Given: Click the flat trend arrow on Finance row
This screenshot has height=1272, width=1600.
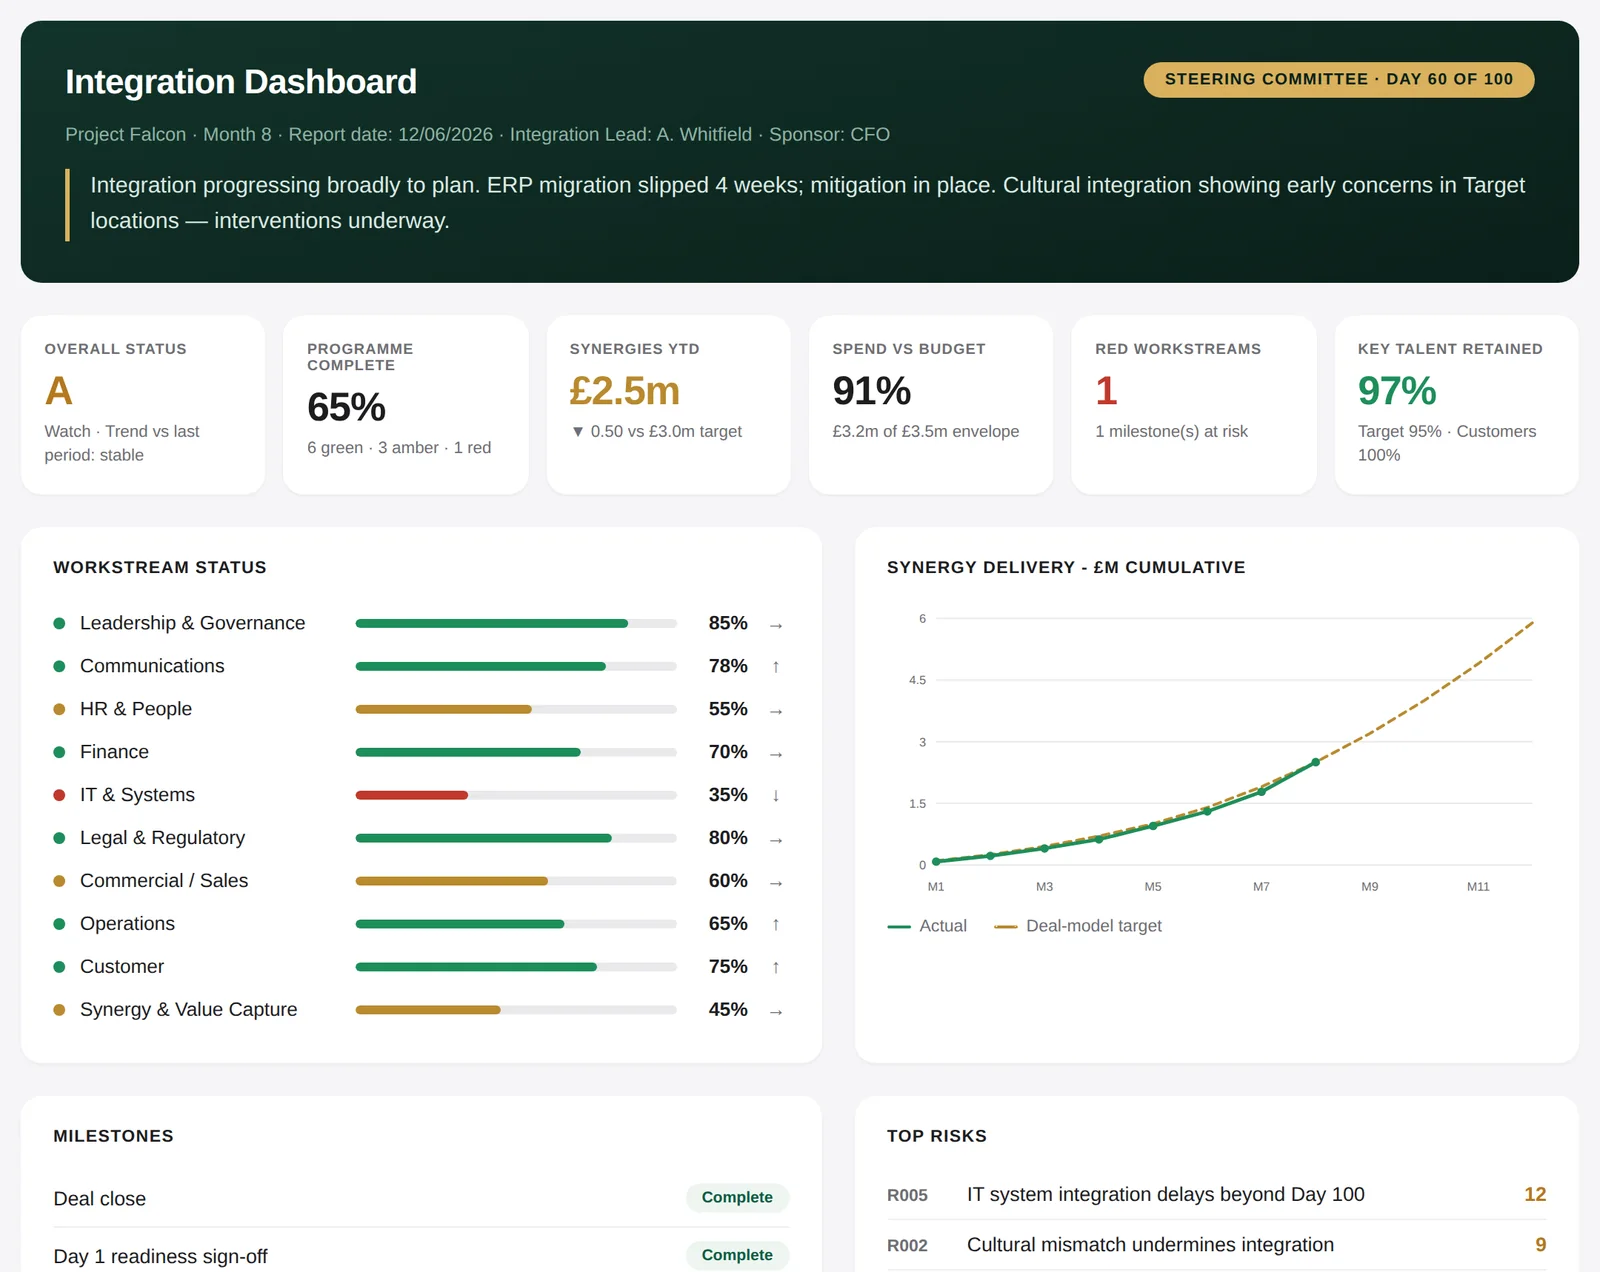Looking at the screenshot, I should (776, 754).
